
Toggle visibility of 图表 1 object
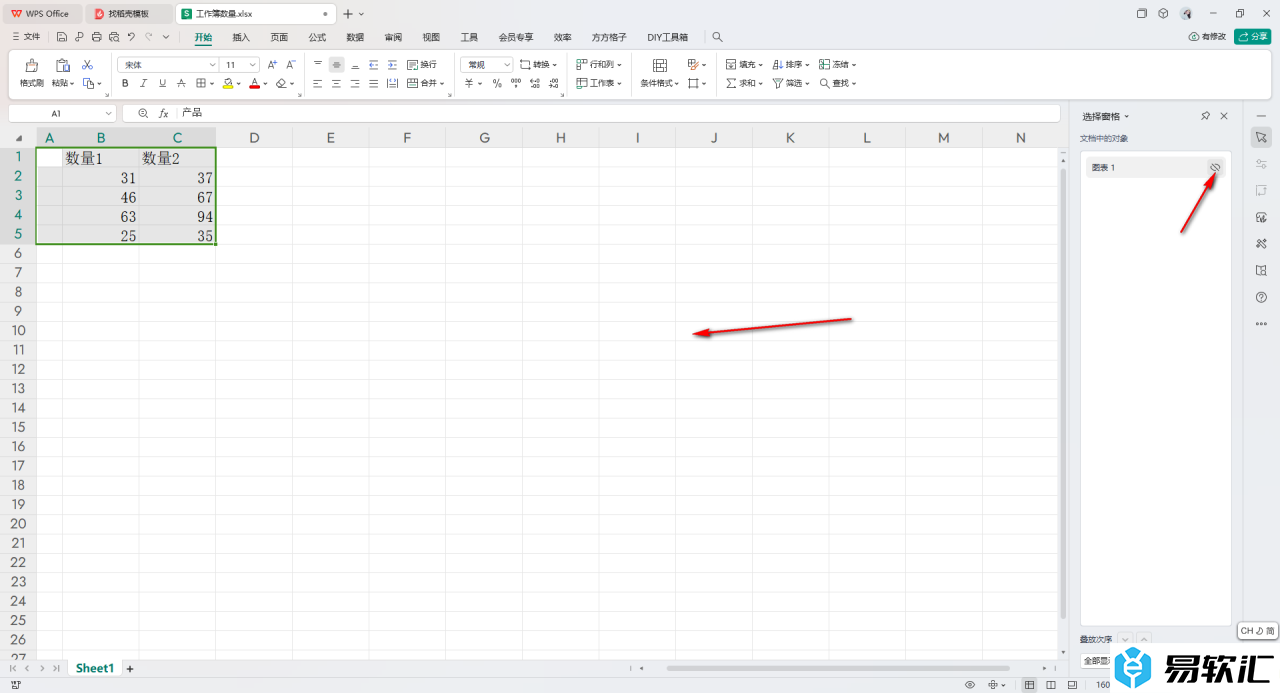[x=1214, y=167]
